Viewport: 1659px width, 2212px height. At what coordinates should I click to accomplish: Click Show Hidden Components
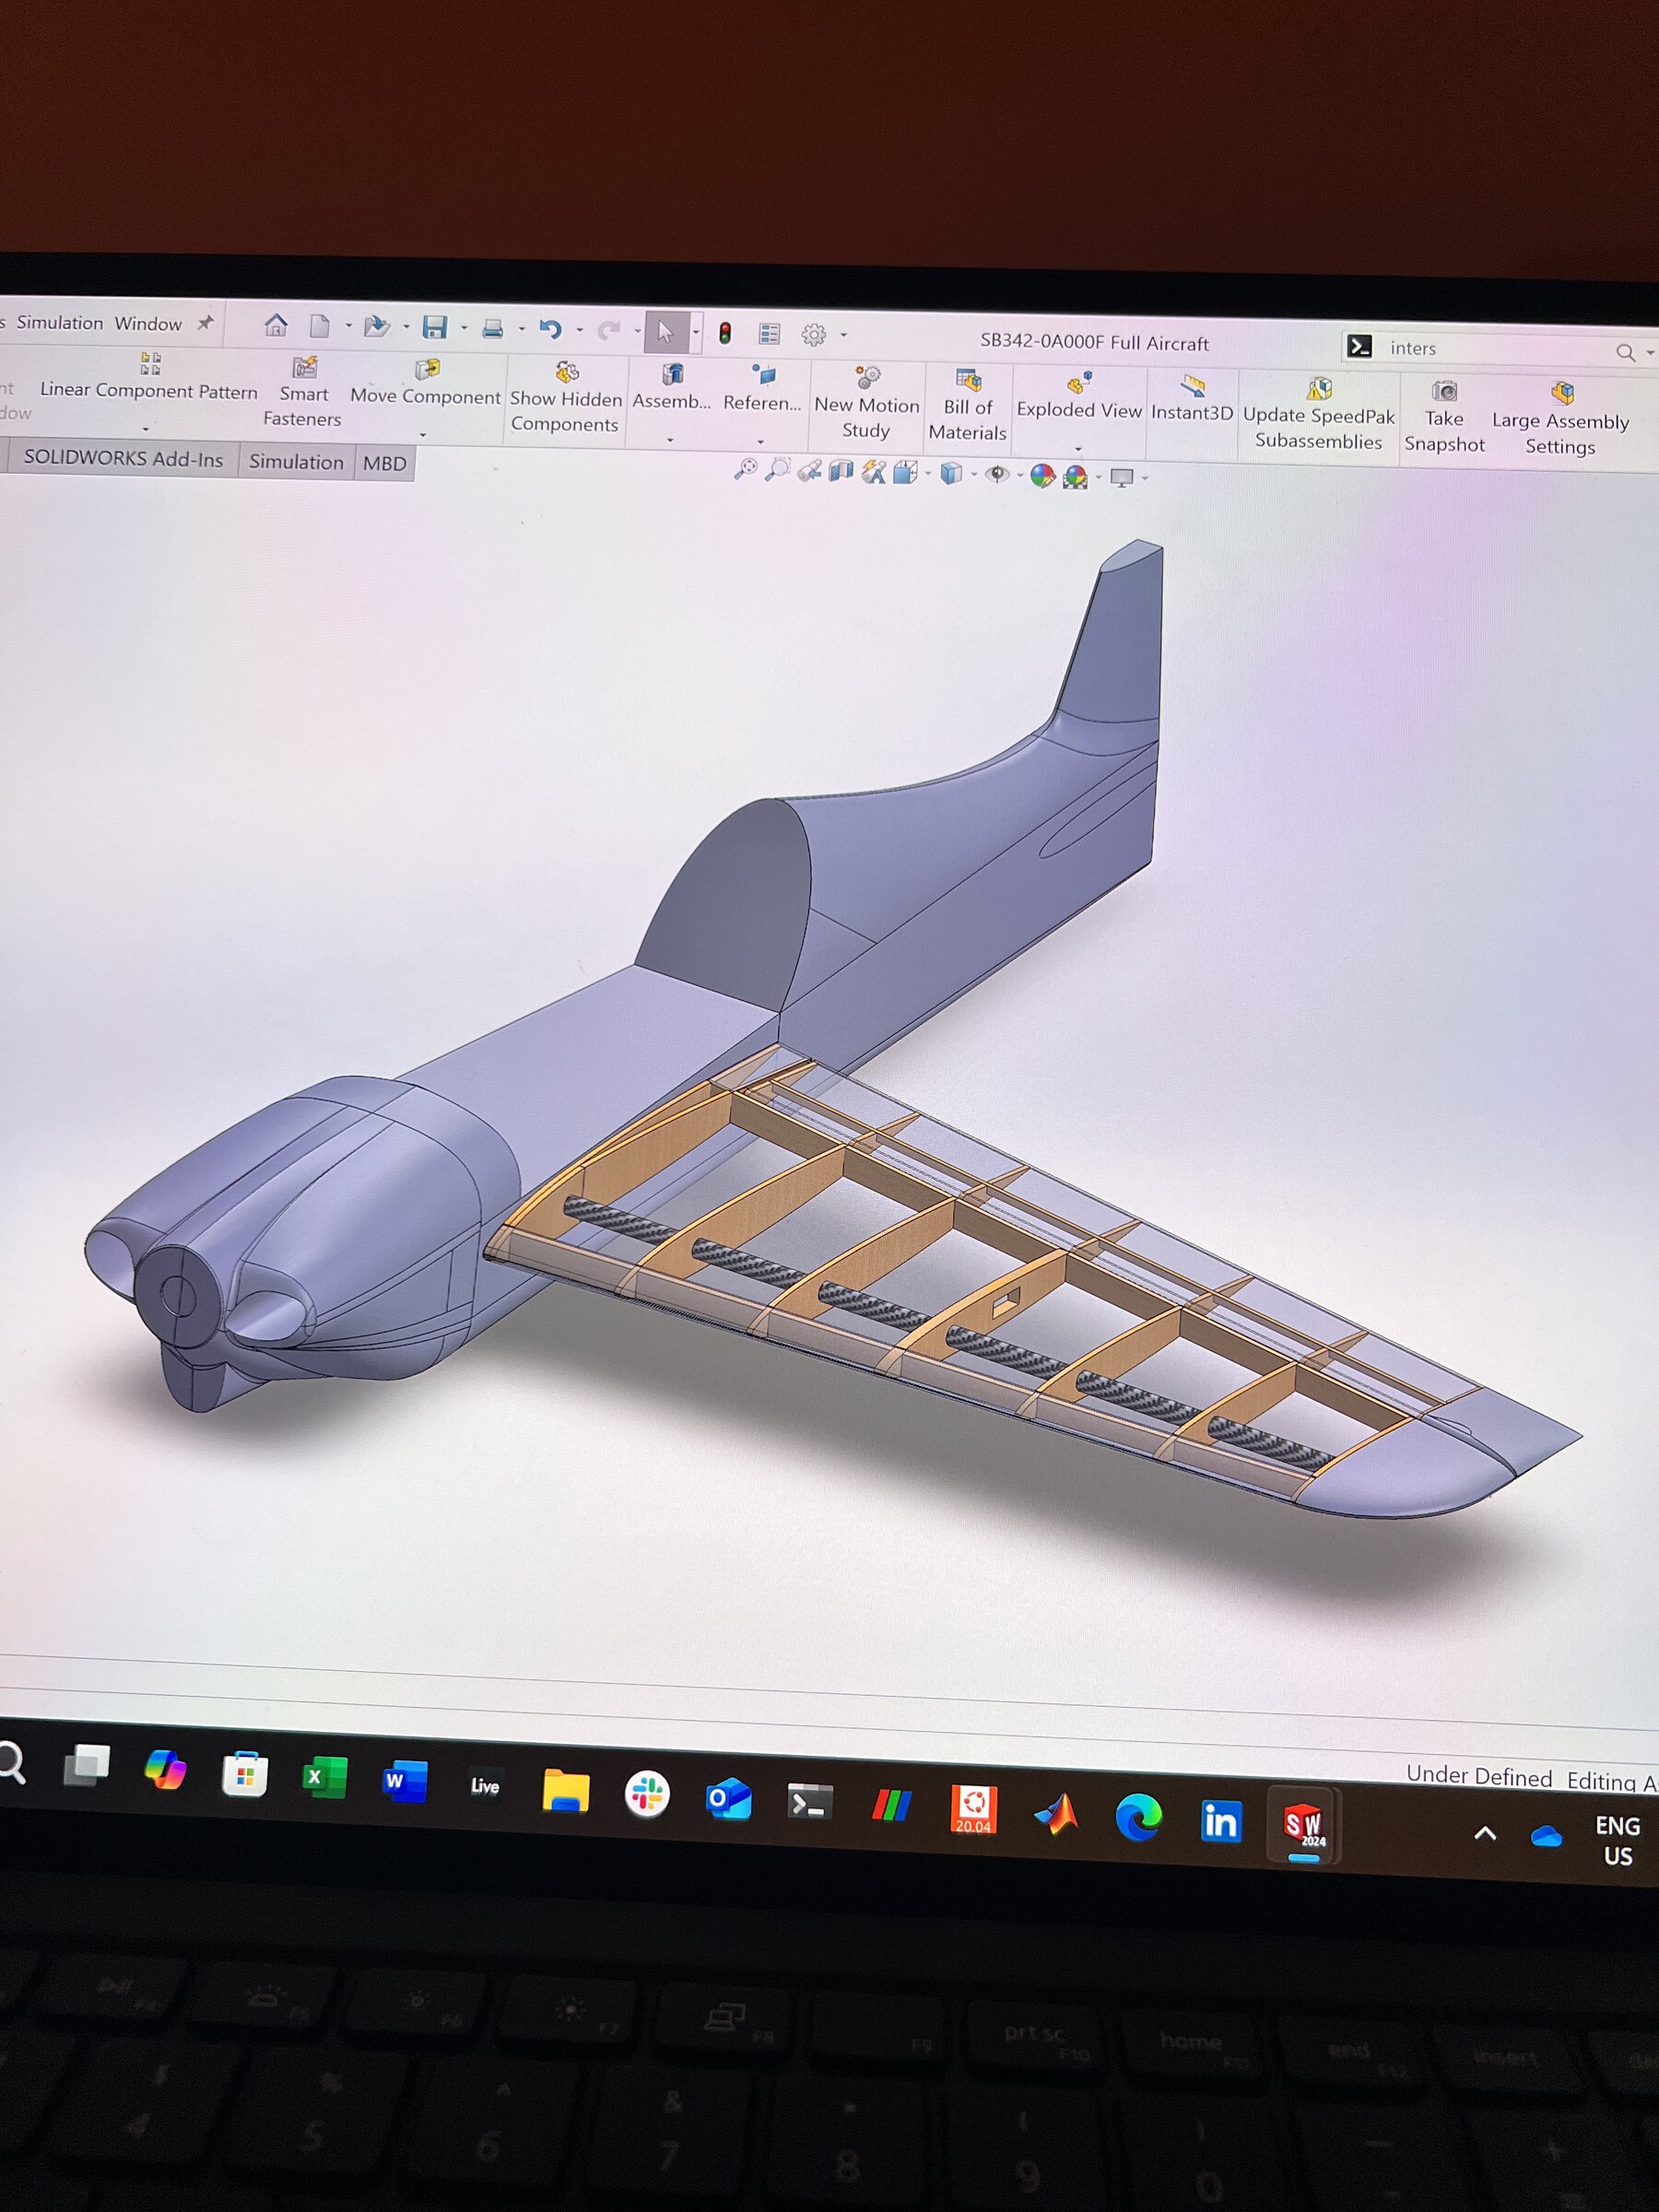(x=565, y=398)
